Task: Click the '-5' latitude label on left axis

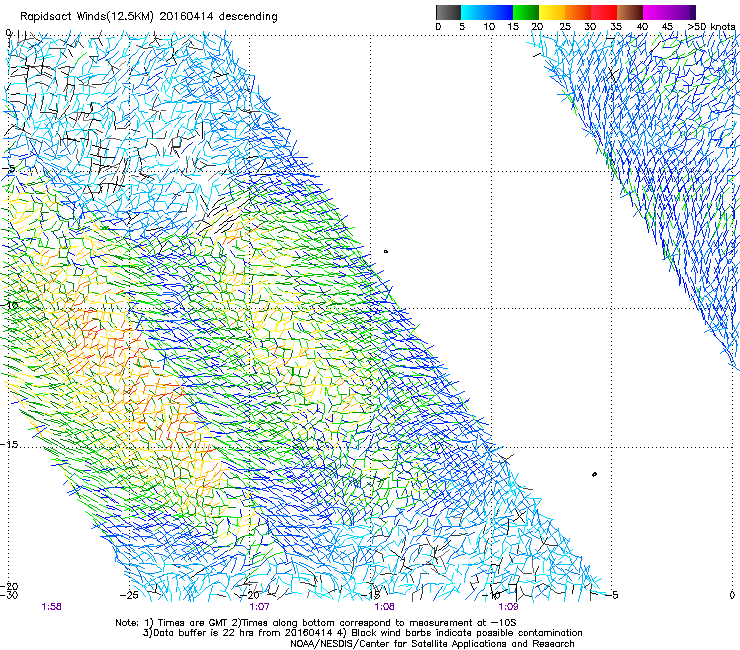Action: tap(8, 169)
